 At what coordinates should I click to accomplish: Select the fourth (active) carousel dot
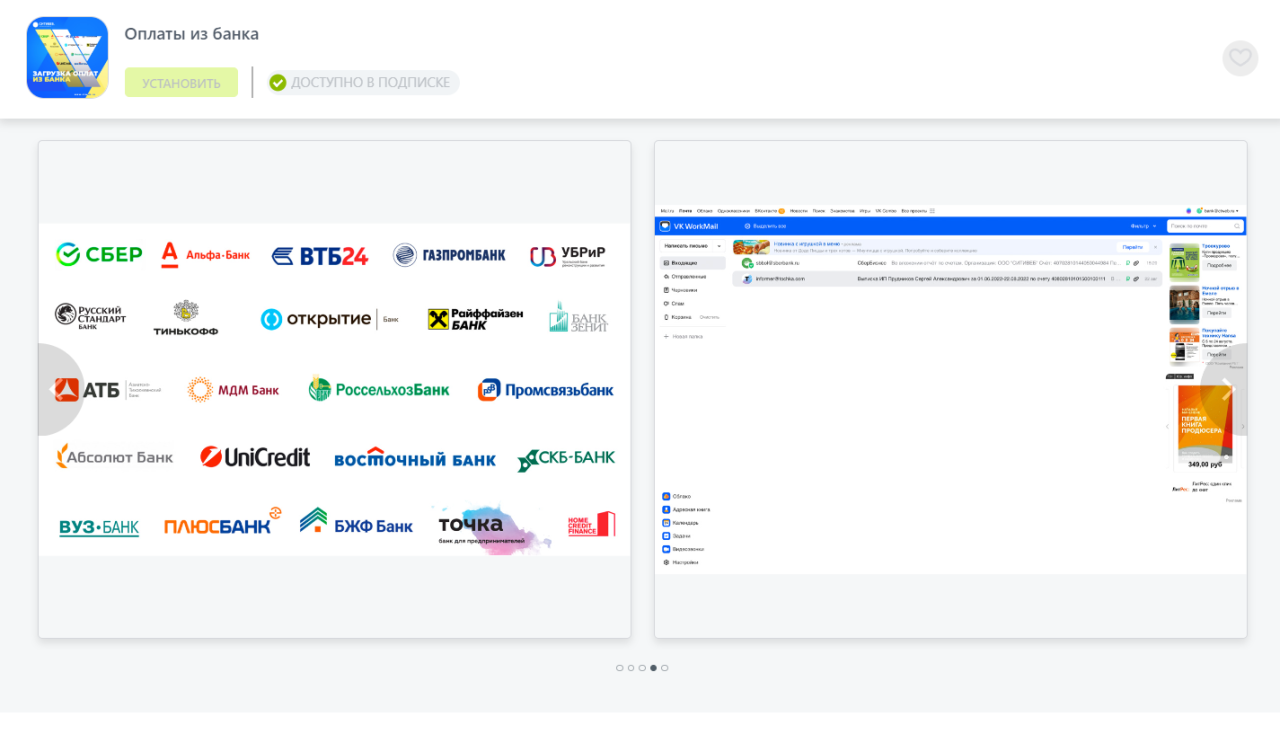[654, 668]
